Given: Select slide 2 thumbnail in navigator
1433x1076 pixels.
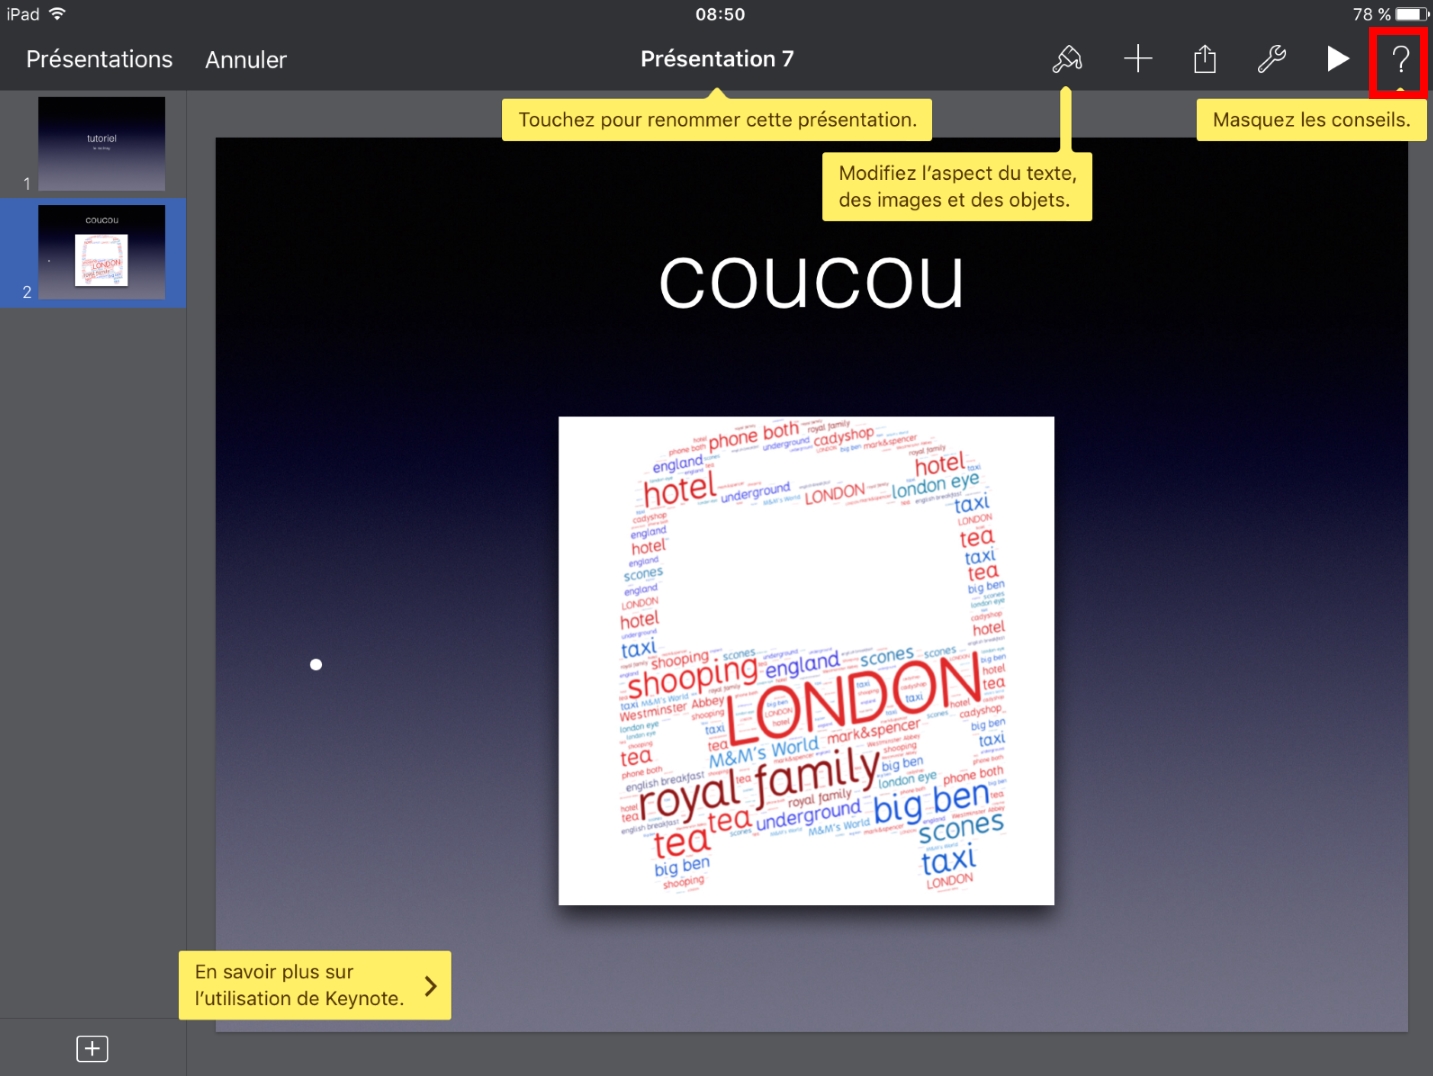Looking at the screenshot, I should point(101,252).
